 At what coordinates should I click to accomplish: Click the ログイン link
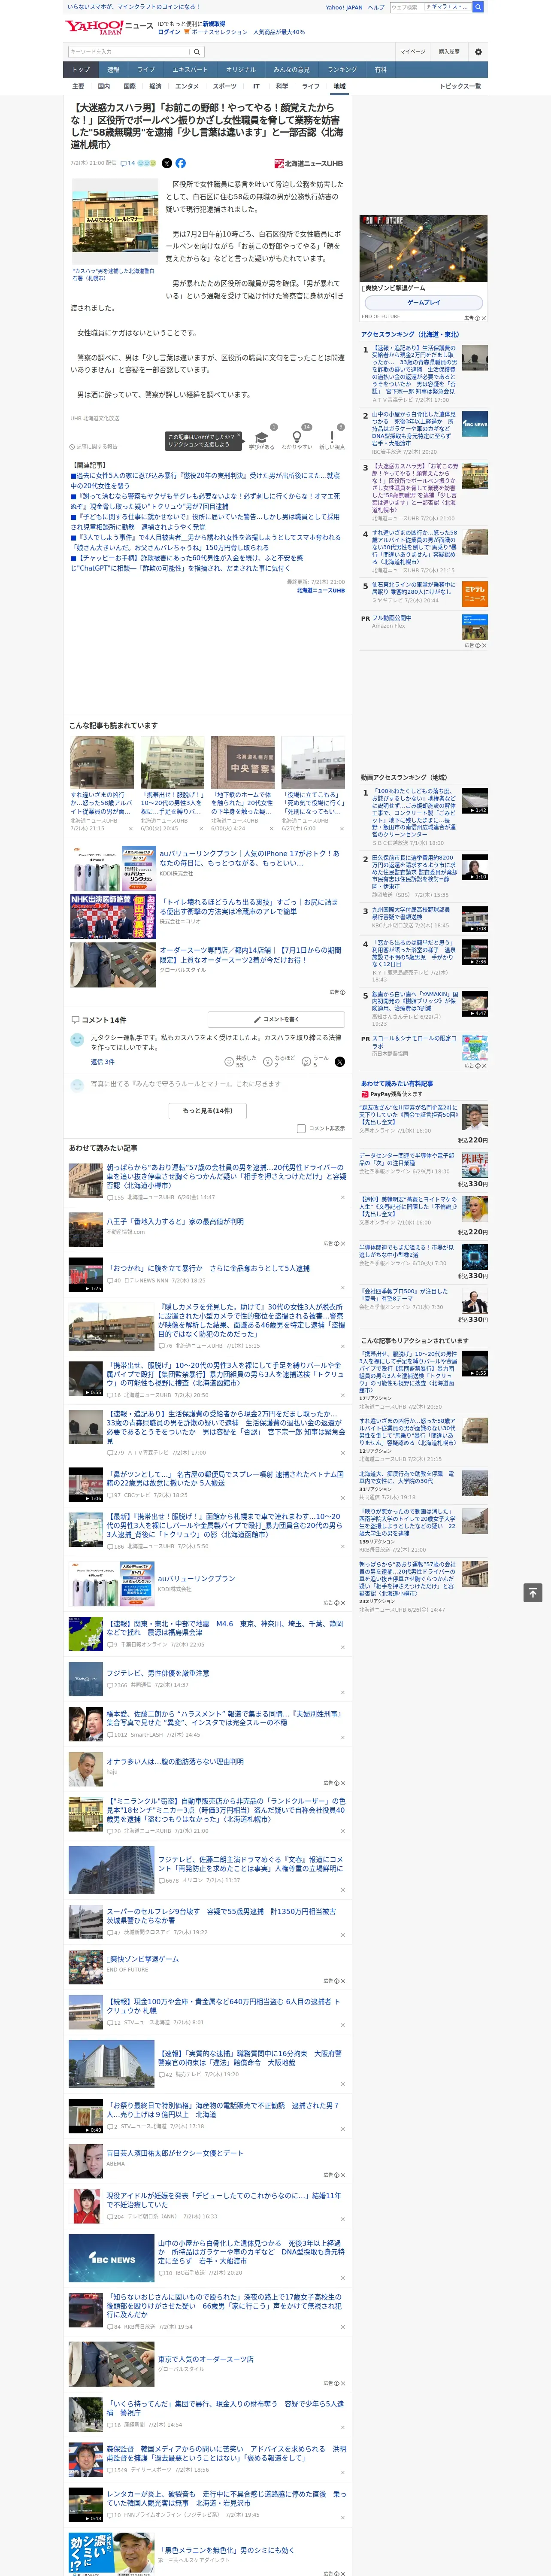point(169,32)
